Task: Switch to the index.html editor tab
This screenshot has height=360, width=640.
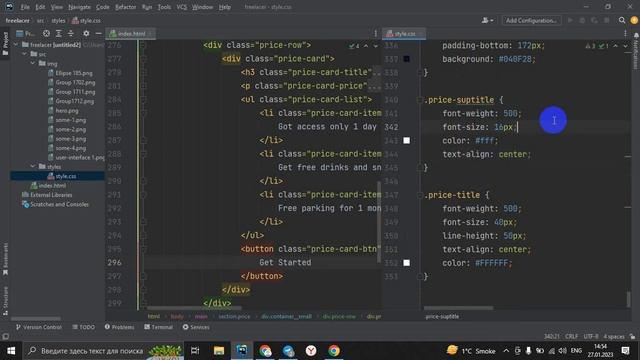Action: coord(131,33)
